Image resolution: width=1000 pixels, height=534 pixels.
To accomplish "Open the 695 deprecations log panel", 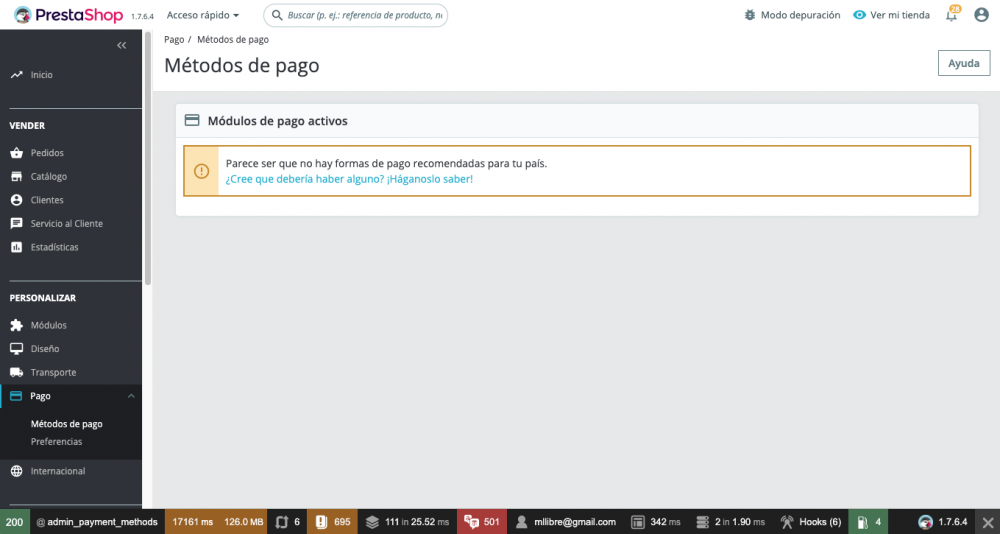I will point(332,522).
